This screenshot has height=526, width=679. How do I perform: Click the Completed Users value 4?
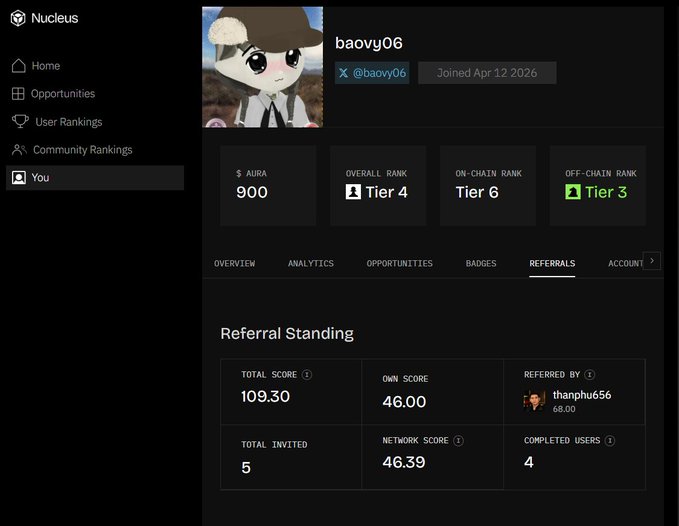(x=529, y=462)
